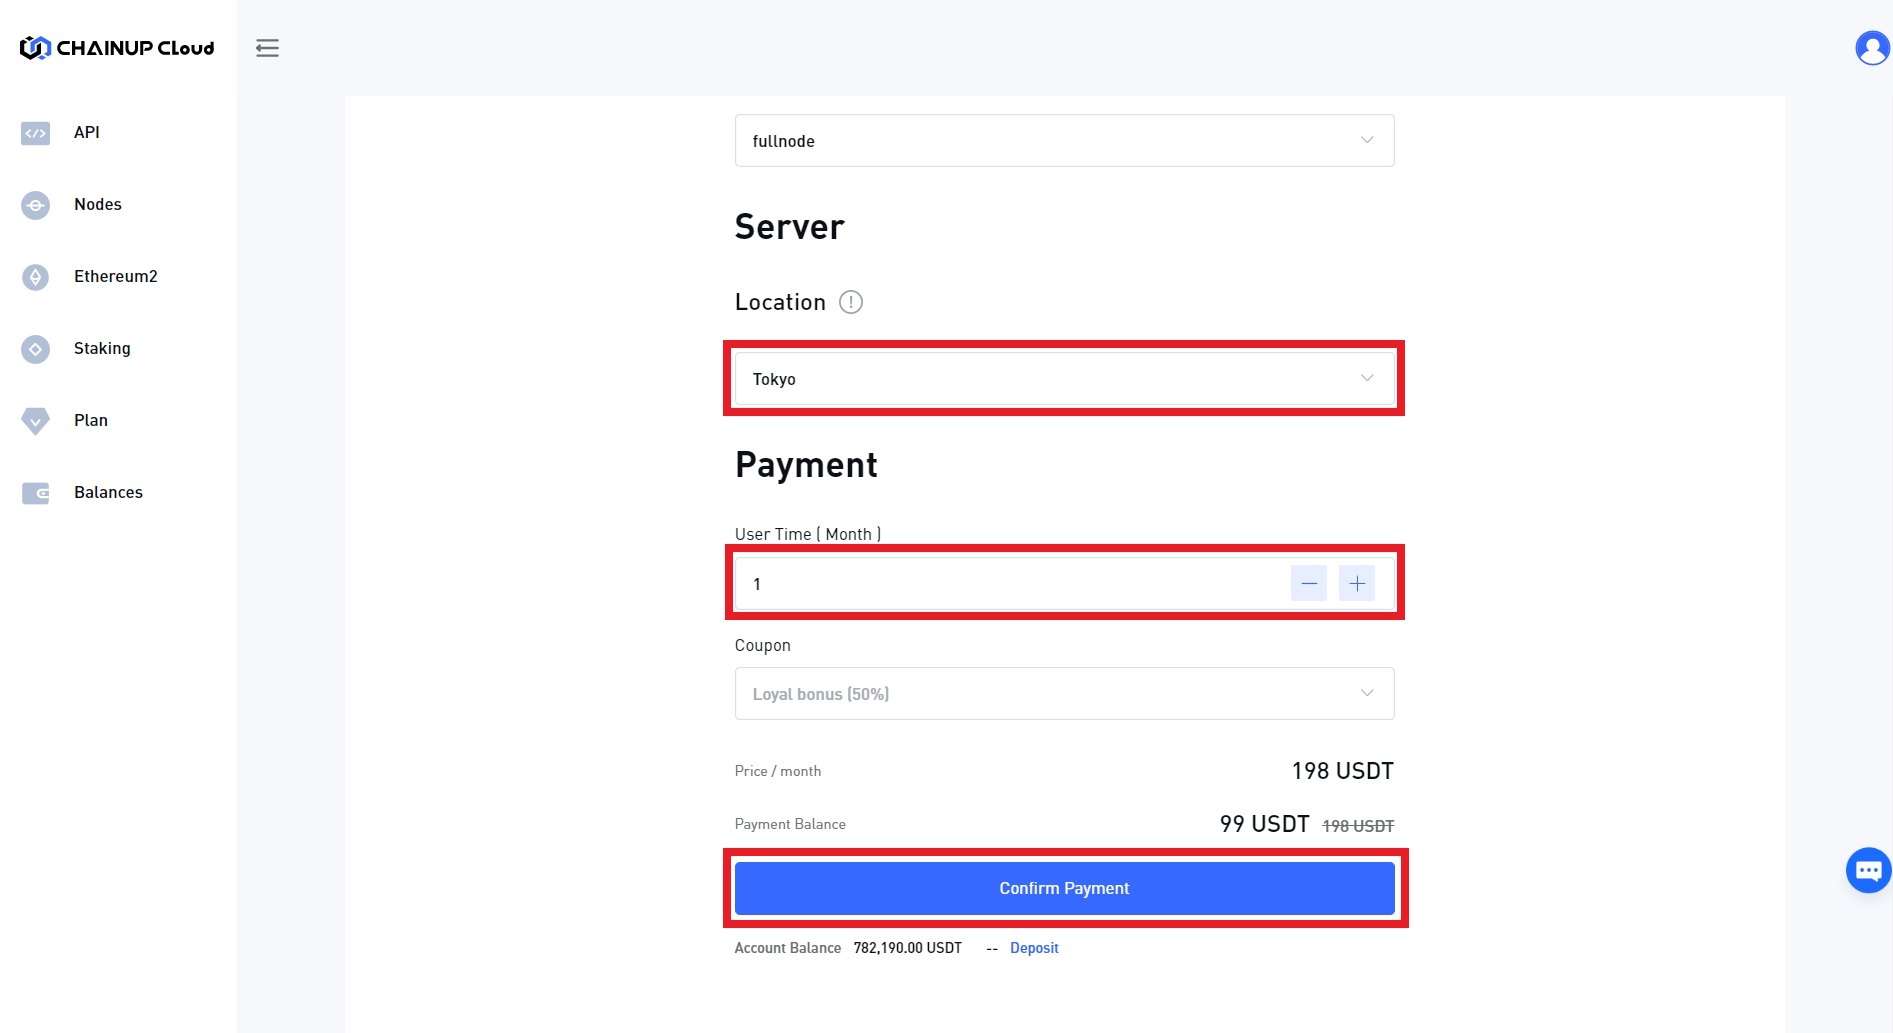
Task: Go to the Plan menu item
Action: (91, 421)
